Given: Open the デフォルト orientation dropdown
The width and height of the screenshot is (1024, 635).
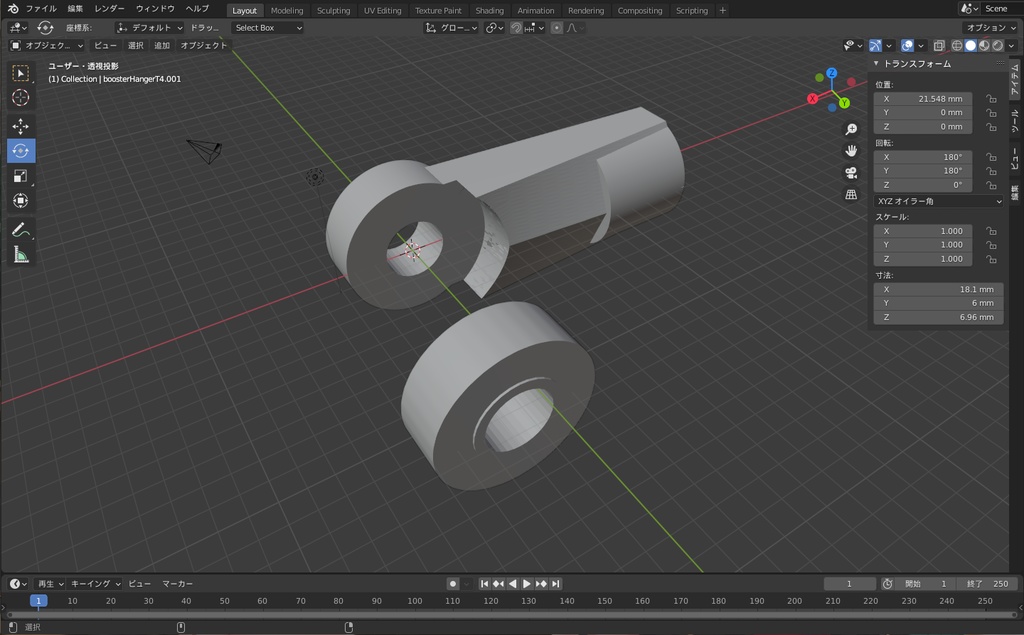Looking at the screenshot, I should click(x=150, y=27).
